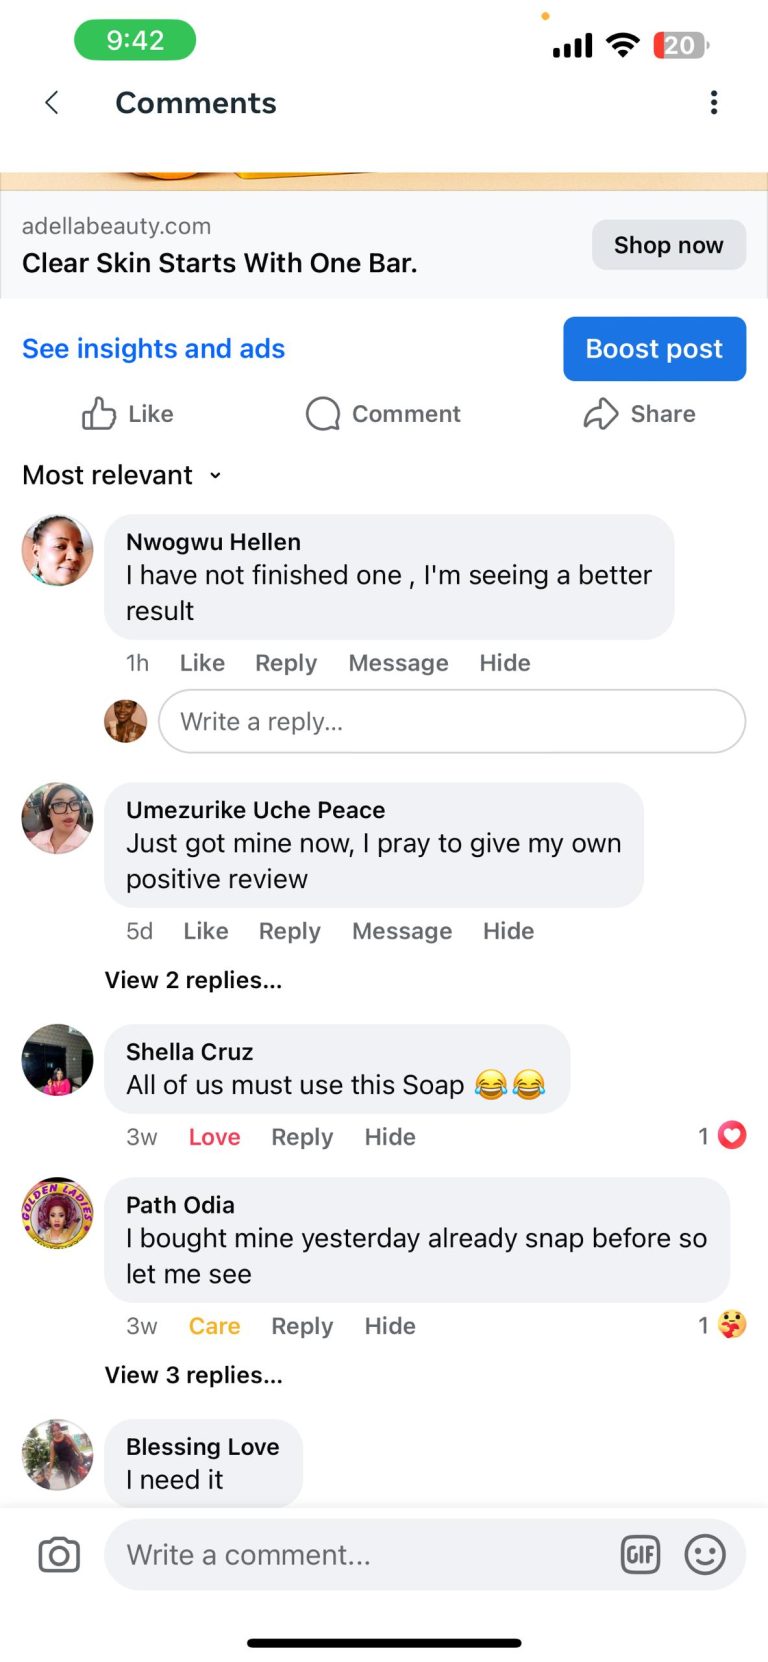Like Nwogwu Hellen's comment
The height and width of the screenshot is (1662, 768).
tap(202, 663)
